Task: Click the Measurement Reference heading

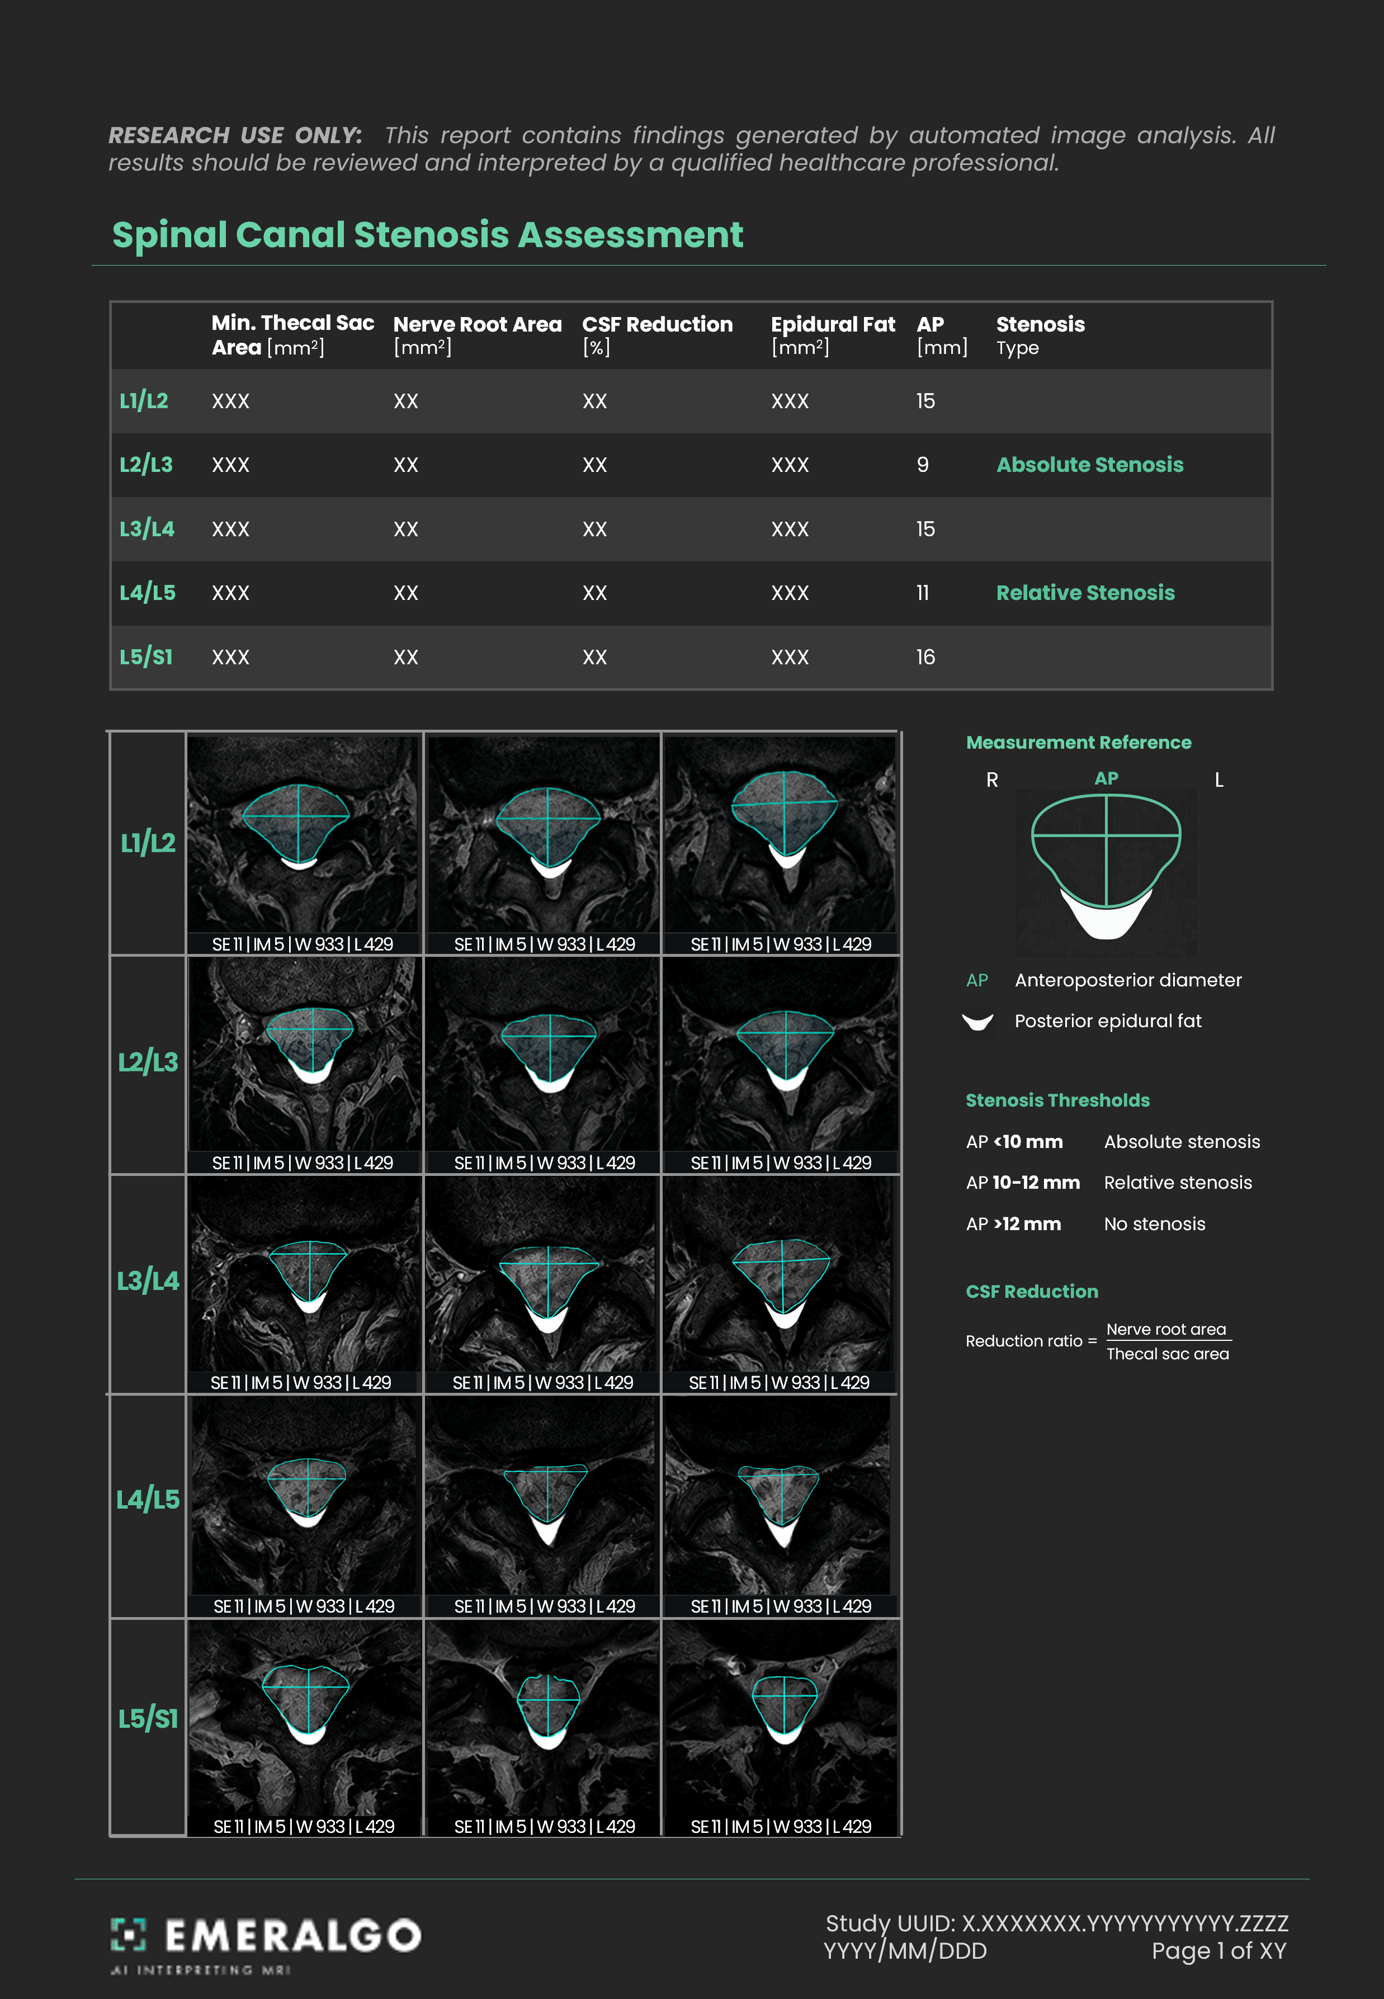Action: click(x=1078, y=743)
